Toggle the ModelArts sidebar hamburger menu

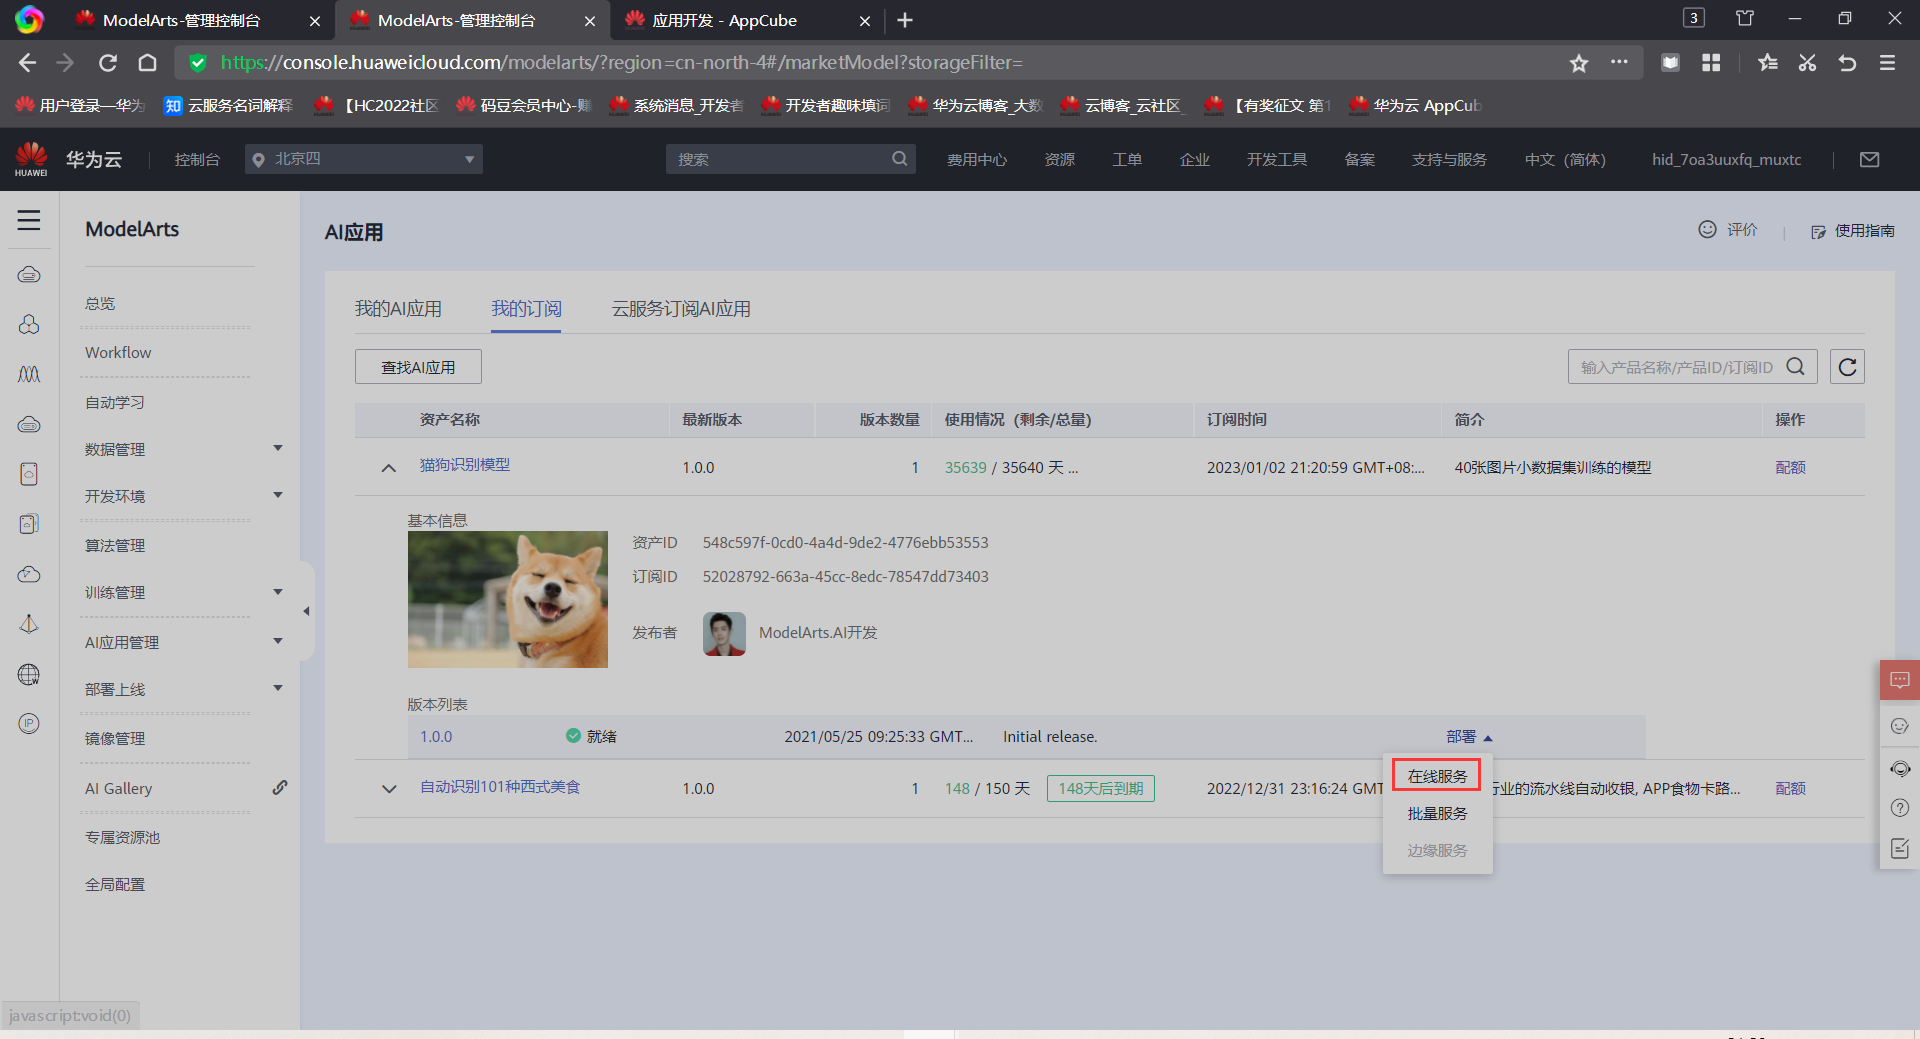coord(29,220)
